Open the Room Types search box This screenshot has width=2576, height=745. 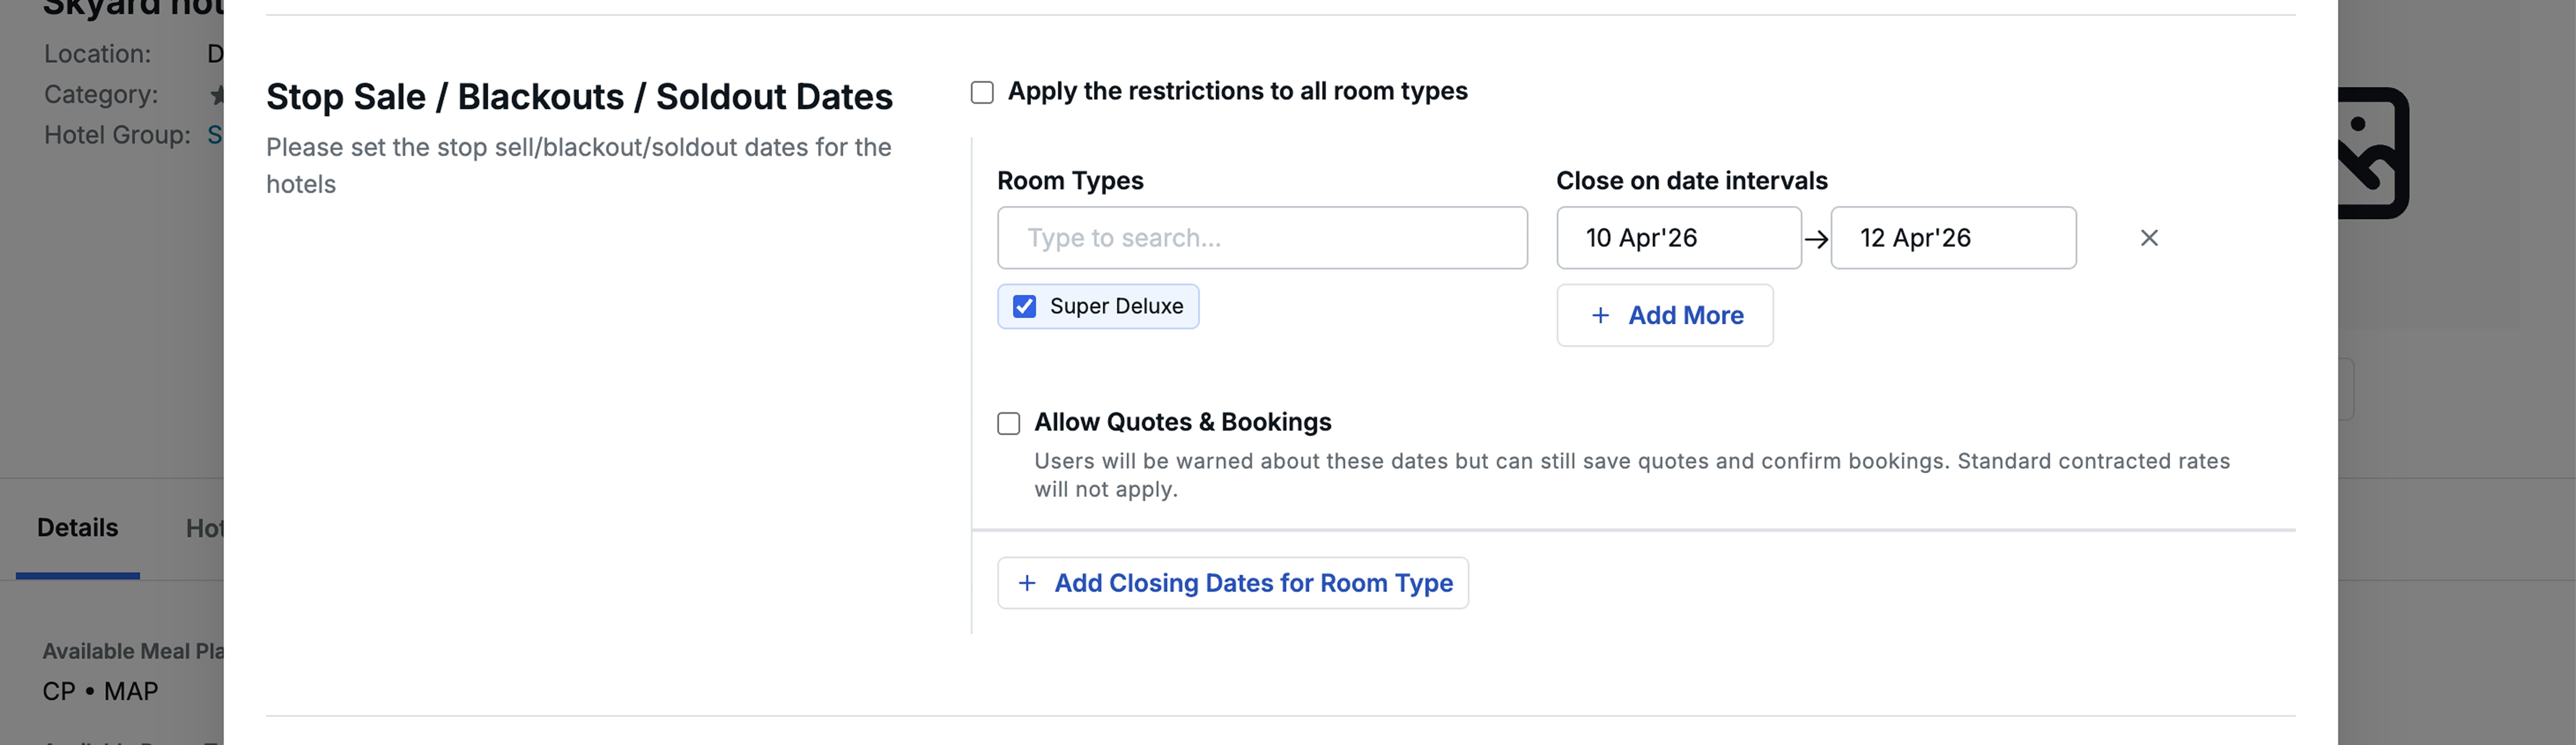[x=1261, y=238]
